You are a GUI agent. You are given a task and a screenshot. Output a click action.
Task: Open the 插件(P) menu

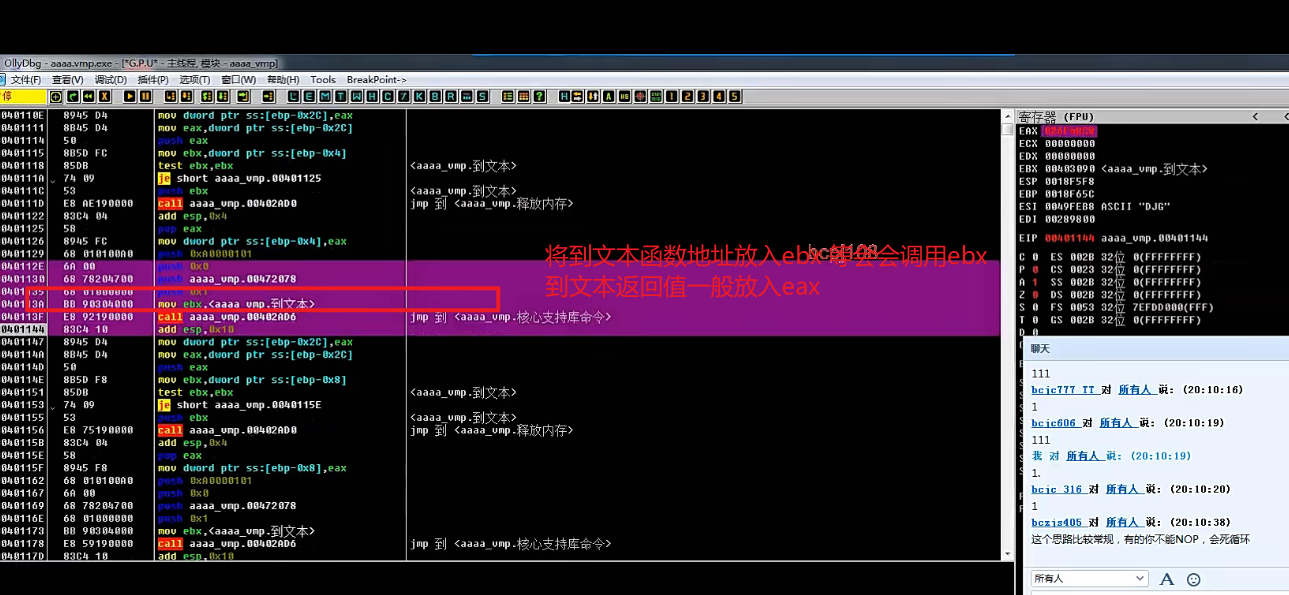tap(153, 80)
